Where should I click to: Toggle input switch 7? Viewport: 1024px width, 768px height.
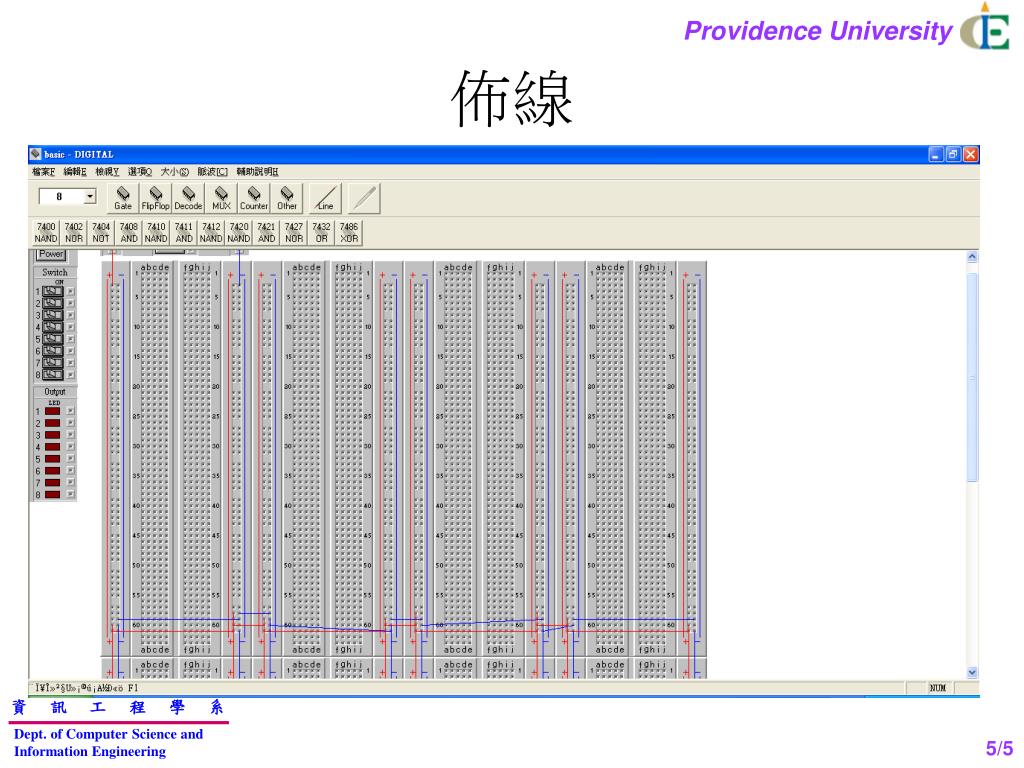coord(53,362)
